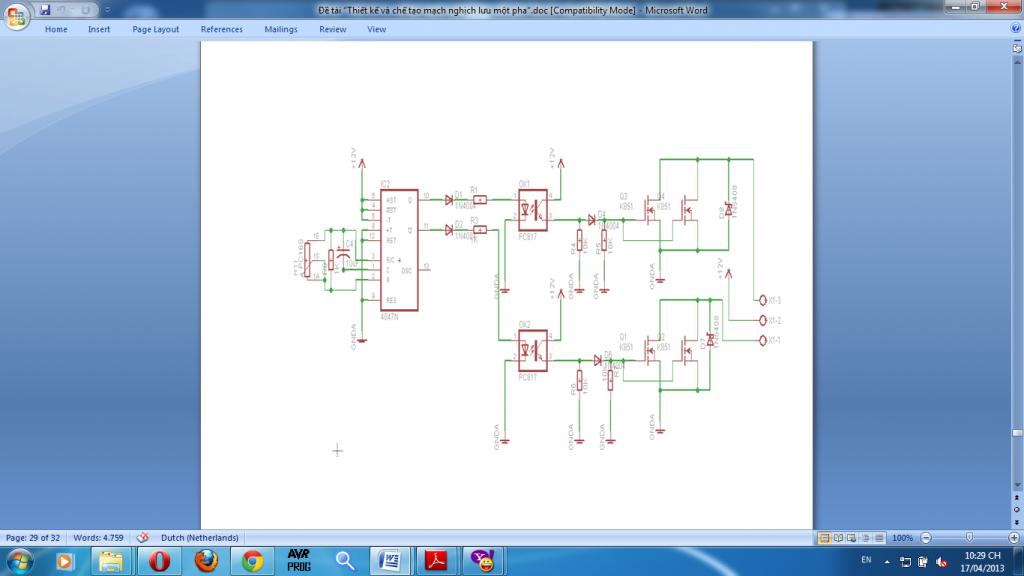Viewport: 1024px width, 576px height.
Task: Open Adobe Reader from taskbar
Action: (437, 560)
